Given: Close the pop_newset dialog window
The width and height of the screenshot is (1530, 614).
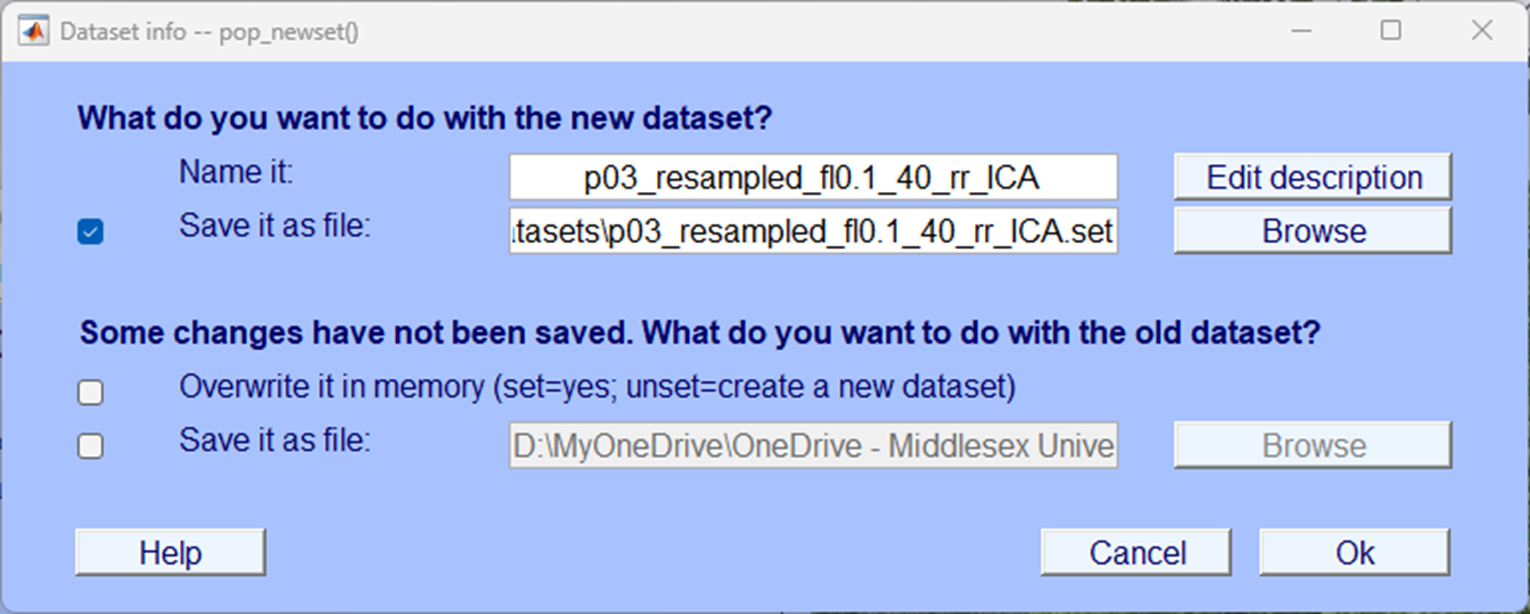Looking at the screenshot, I should (1482, 31).
